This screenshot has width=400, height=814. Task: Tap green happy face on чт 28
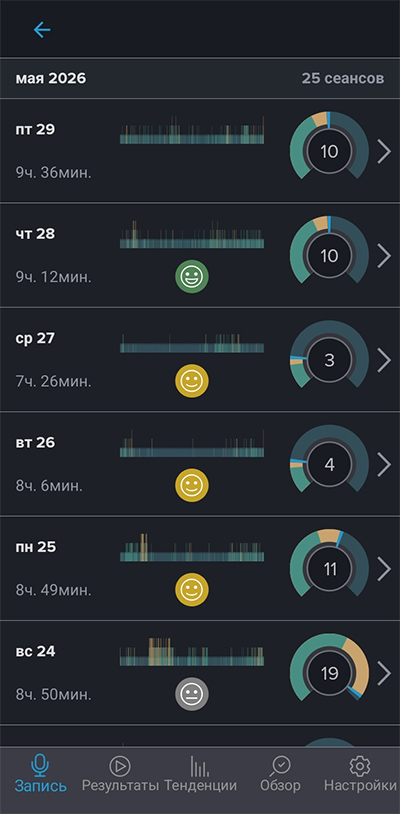click(192, 277)
